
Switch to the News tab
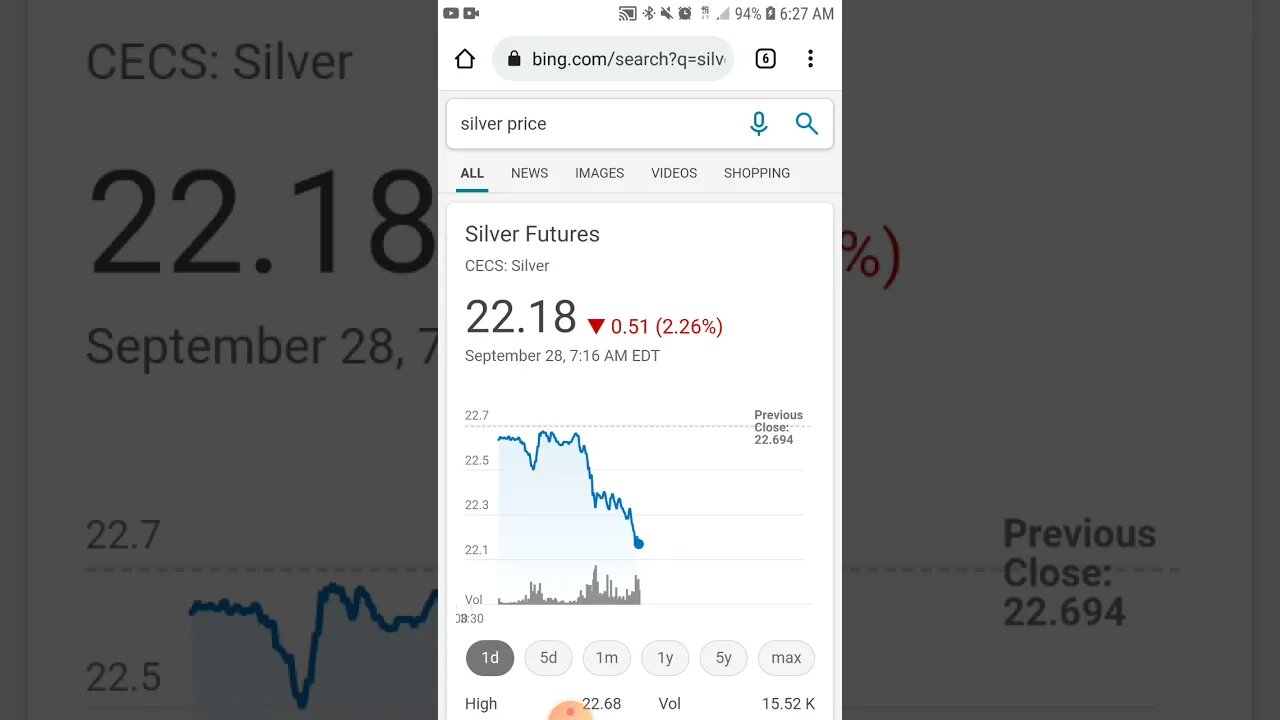[x=529, y=173]
